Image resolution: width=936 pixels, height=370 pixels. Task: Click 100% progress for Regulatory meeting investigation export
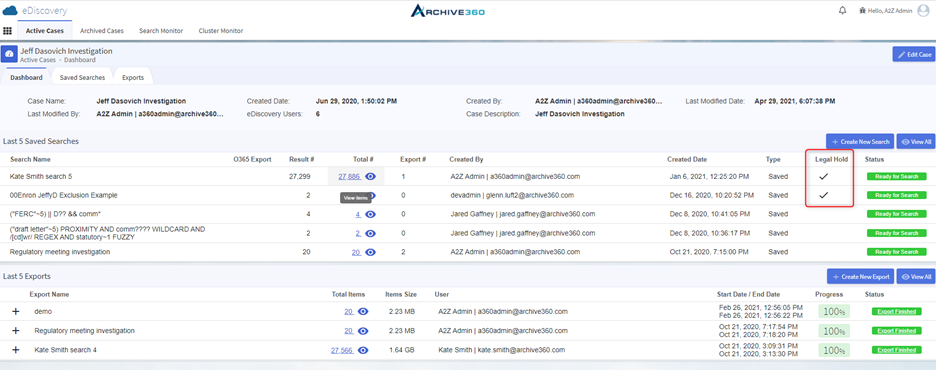(x=835, y=331)
